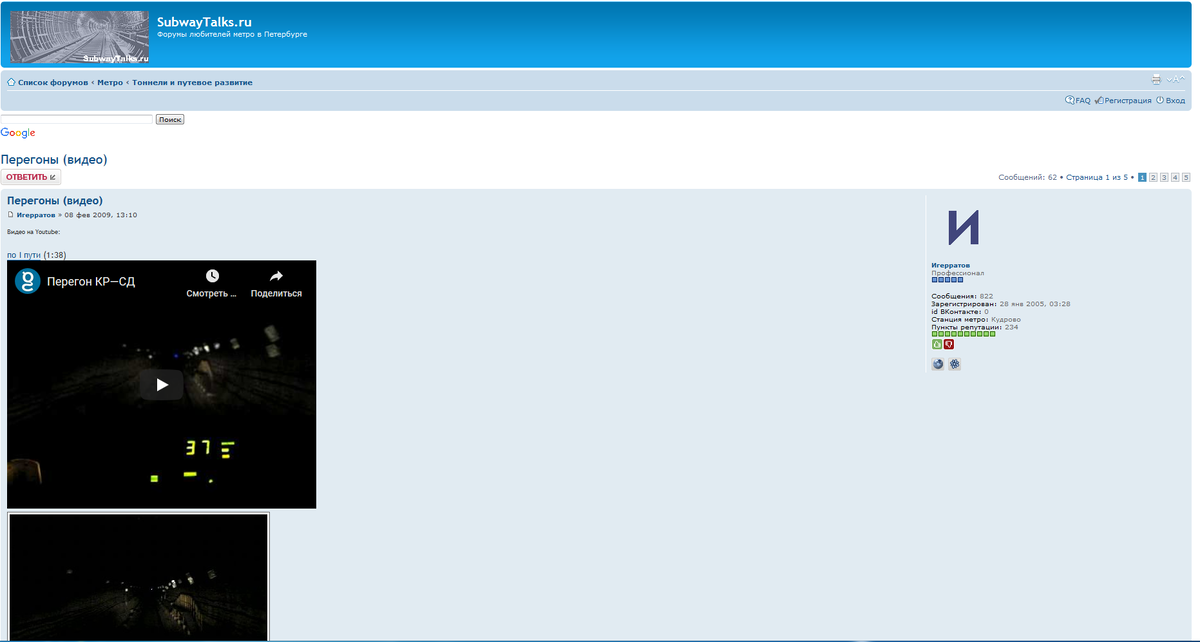Viewport: 1200px width, 642px height.
Task: Click the Зарегистрирован: 28 янв 2005 text
Action: click(x=1001, y=304)
